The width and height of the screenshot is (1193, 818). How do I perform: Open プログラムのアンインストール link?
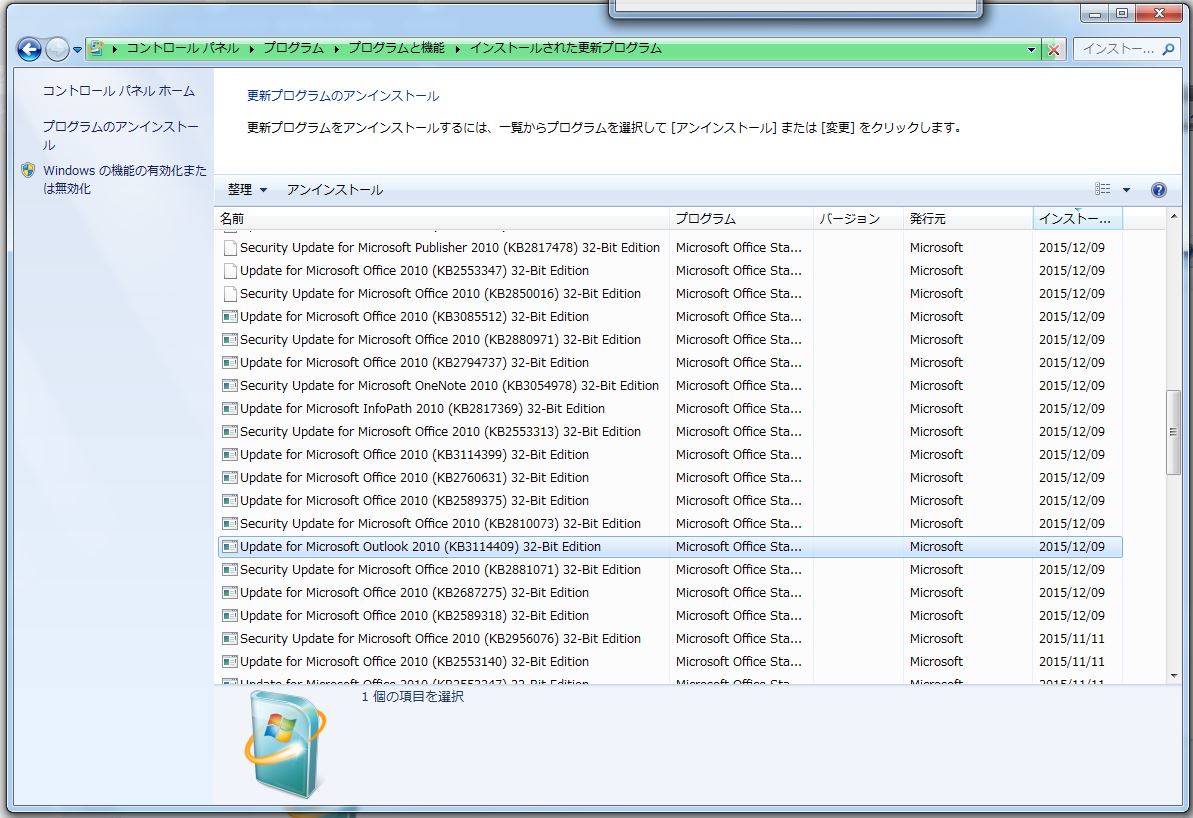click(120, 135)
